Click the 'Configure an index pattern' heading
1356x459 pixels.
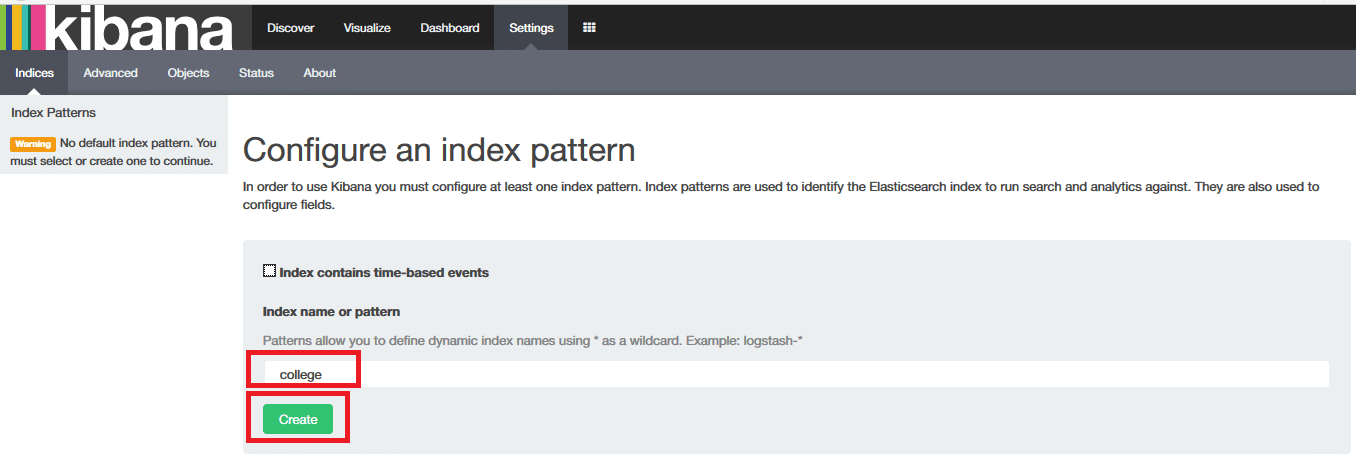[439, 151]
